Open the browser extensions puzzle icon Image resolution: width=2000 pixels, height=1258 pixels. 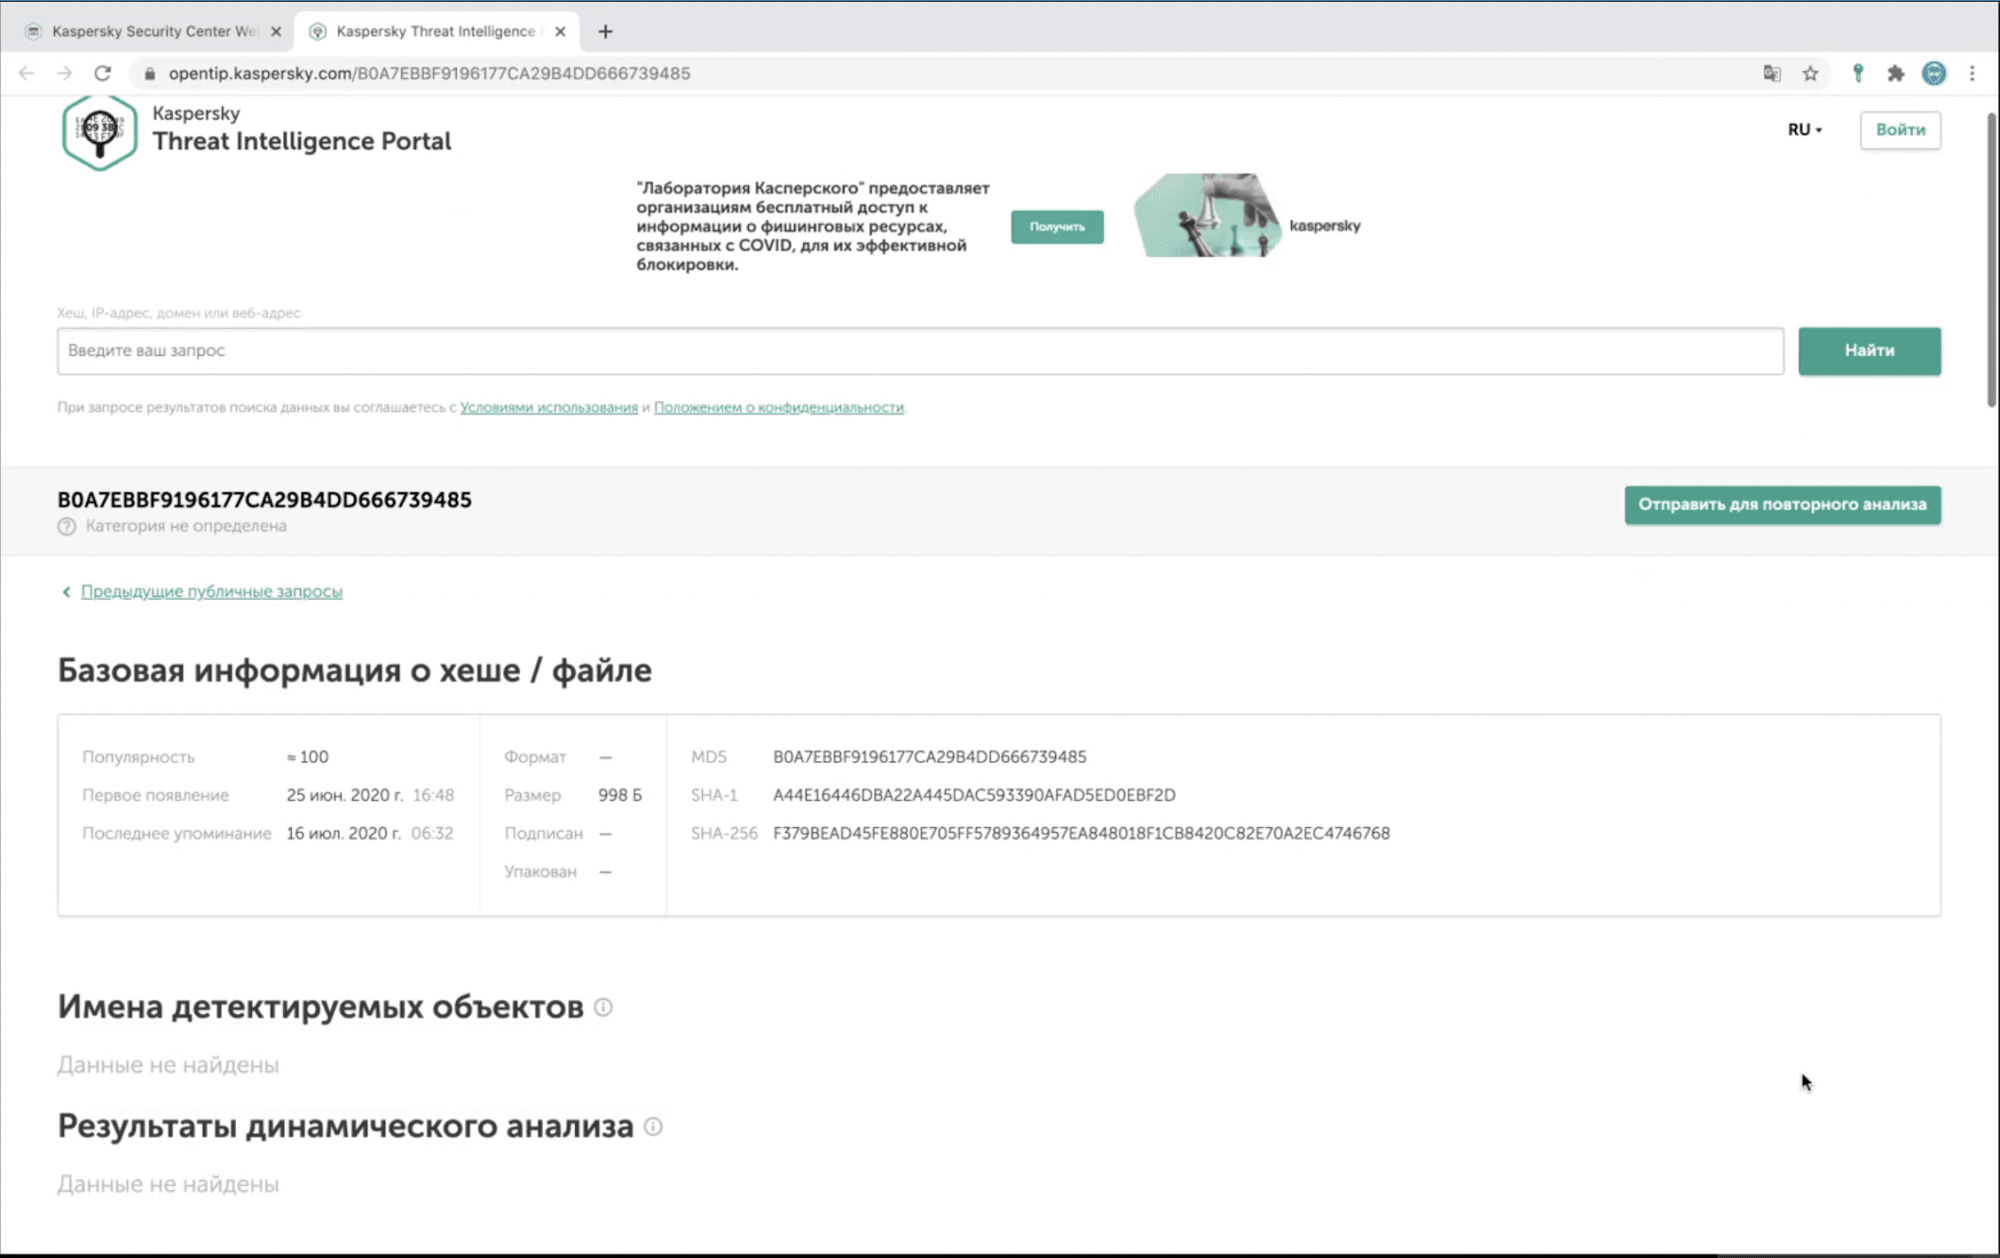point(1895,73)
